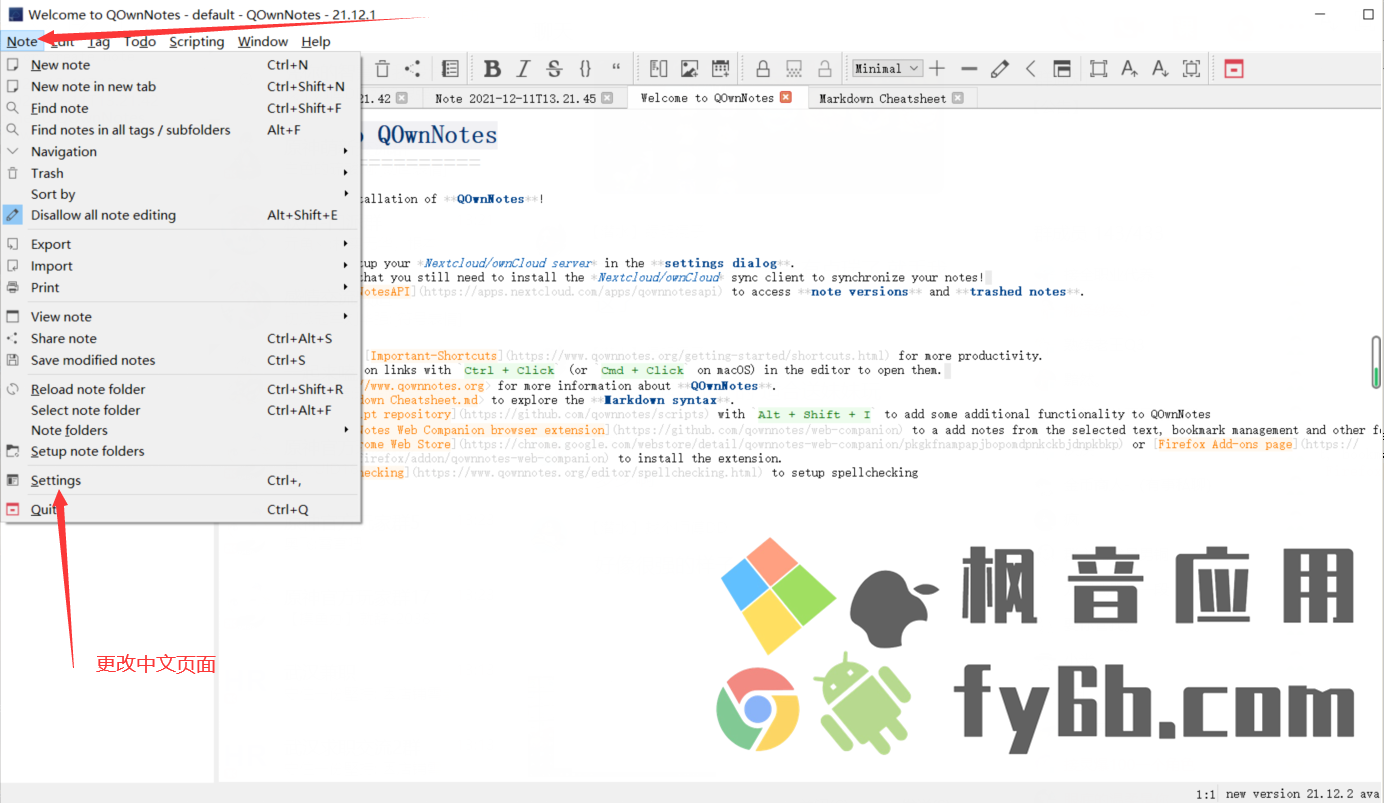
Task: Click the note list toolbar icon
Action: [450, 69]
